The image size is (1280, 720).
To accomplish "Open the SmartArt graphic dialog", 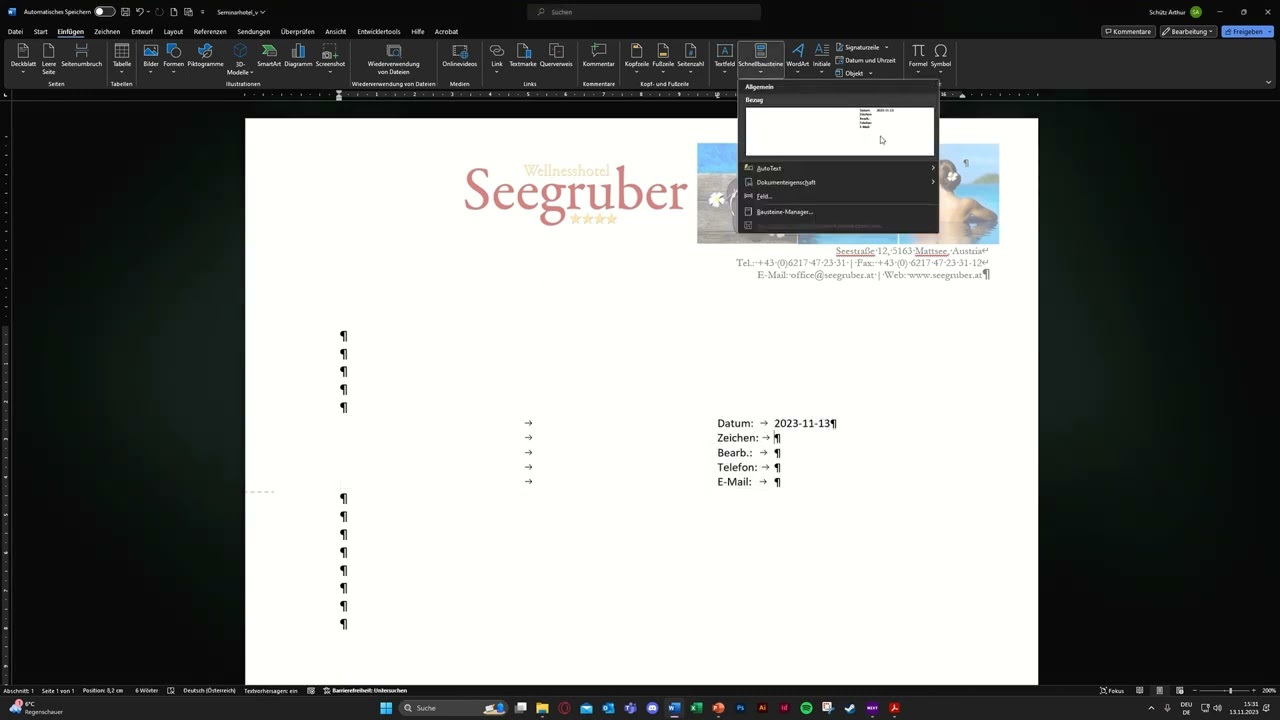I will click(x=269, y=56).
